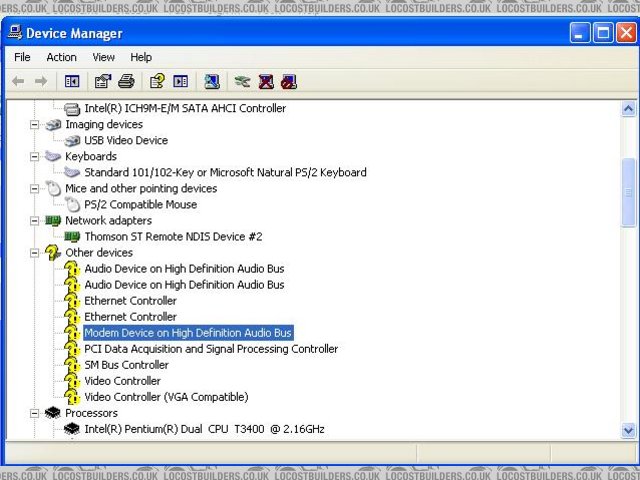Collapse the Other devices category
This screenshot has width=640, height=480.
click(x=36, y=253)
